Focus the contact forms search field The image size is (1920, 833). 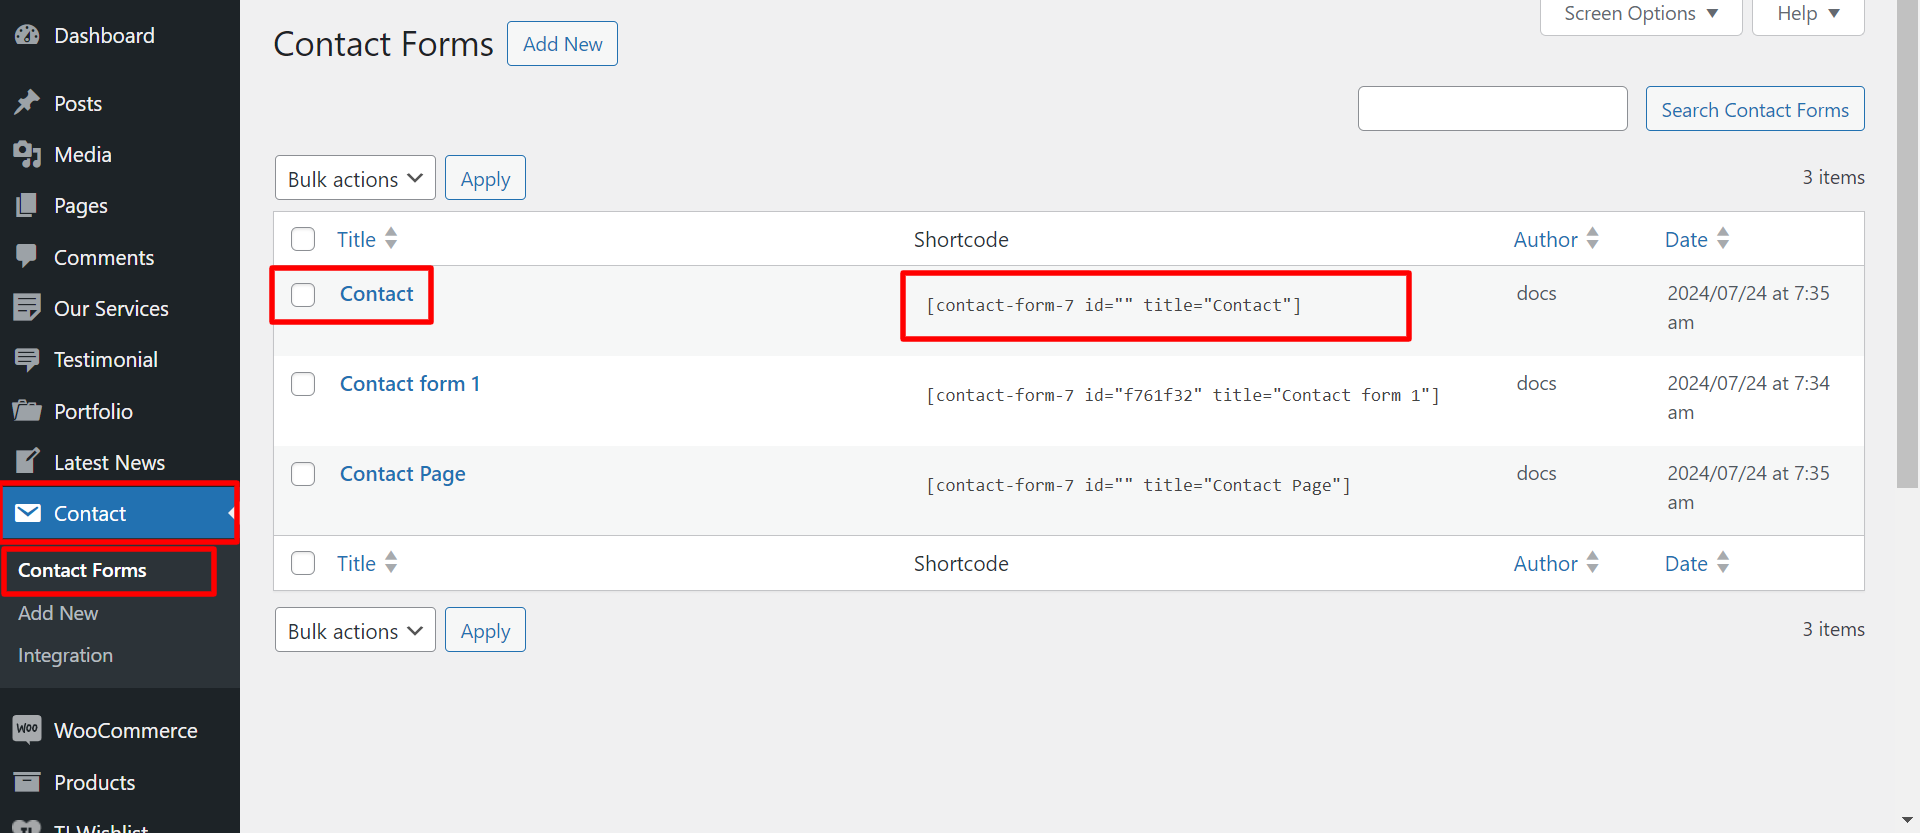click(1492, 109)
